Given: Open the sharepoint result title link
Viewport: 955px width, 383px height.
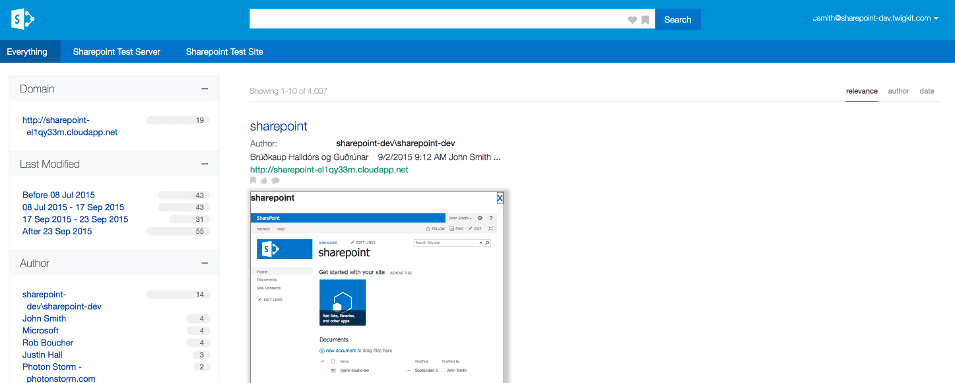Looking at the screenshot, I should click(x=278, y=126).
